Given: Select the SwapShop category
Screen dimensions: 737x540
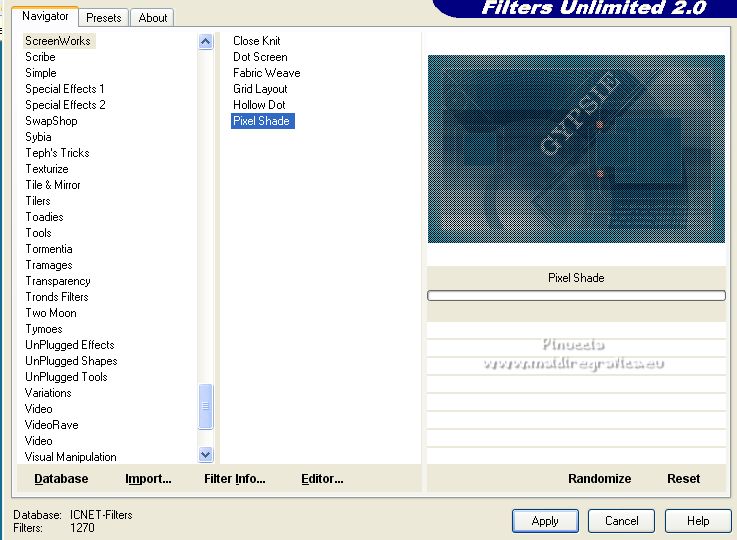Looking at the screenshot, I should pyautogui.click(x=51, y=121).
